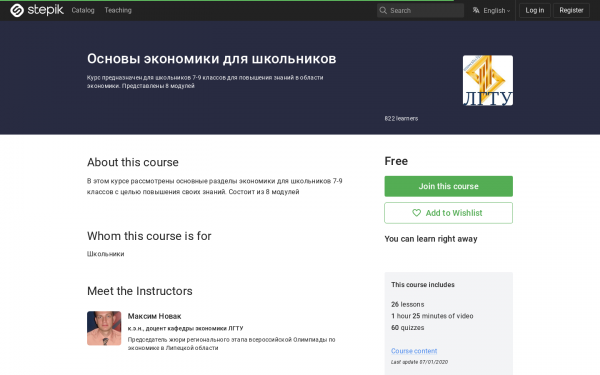Click the 60 quizzes entry
Screen dimensions: 600x375
pyautogui.click(x=408, y=328)
